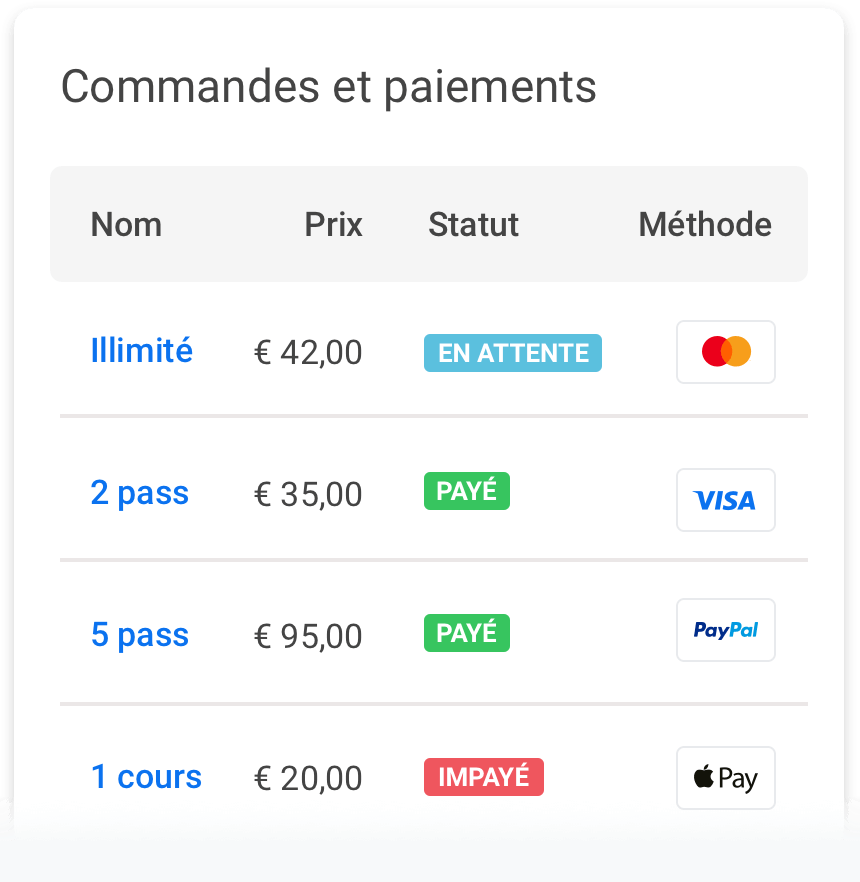Screen dimensions: 860x882
Task: Click the € 42,00 price
Action: coord(308,353)
